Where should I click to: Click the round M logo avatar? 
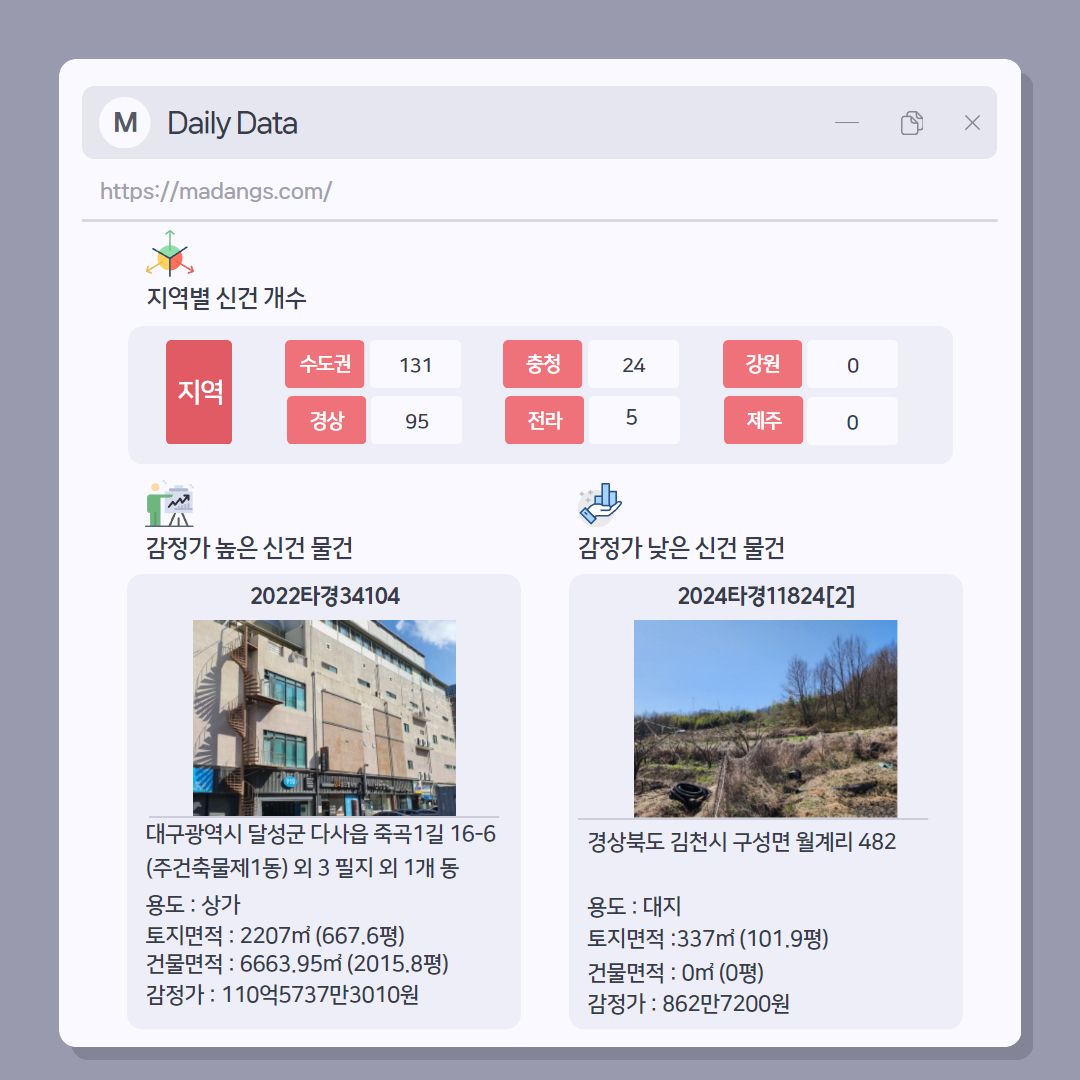click(x=125, y=123)
